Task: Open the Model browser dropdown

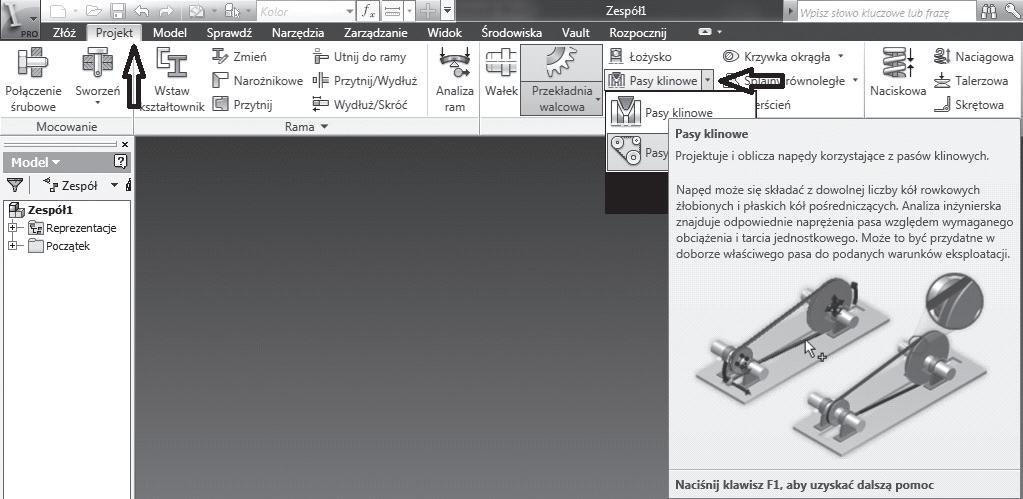Action: pos(36,162)
